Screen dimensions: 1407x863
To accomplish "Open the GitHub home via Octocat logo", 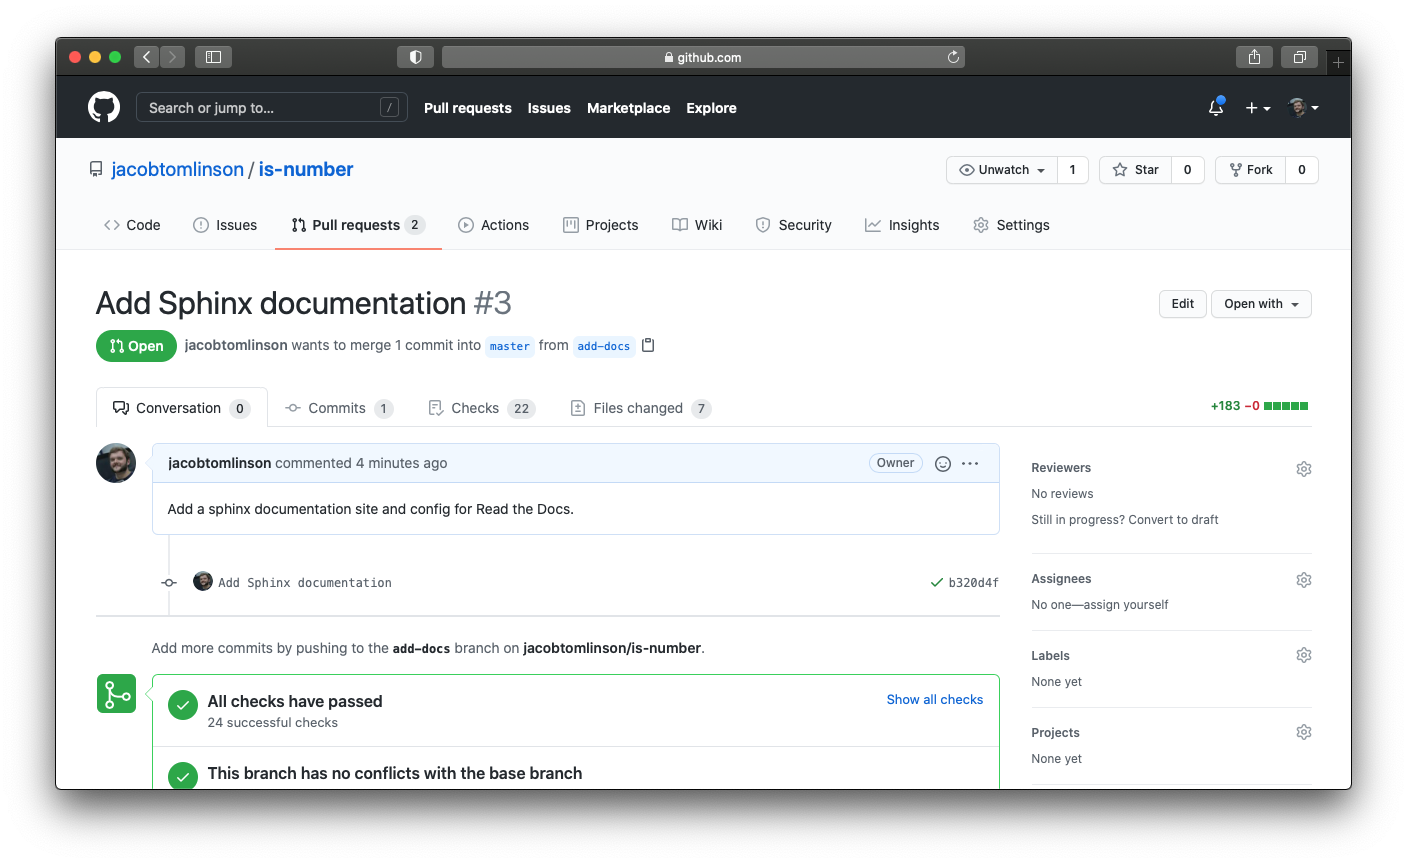I will point(104,107).
